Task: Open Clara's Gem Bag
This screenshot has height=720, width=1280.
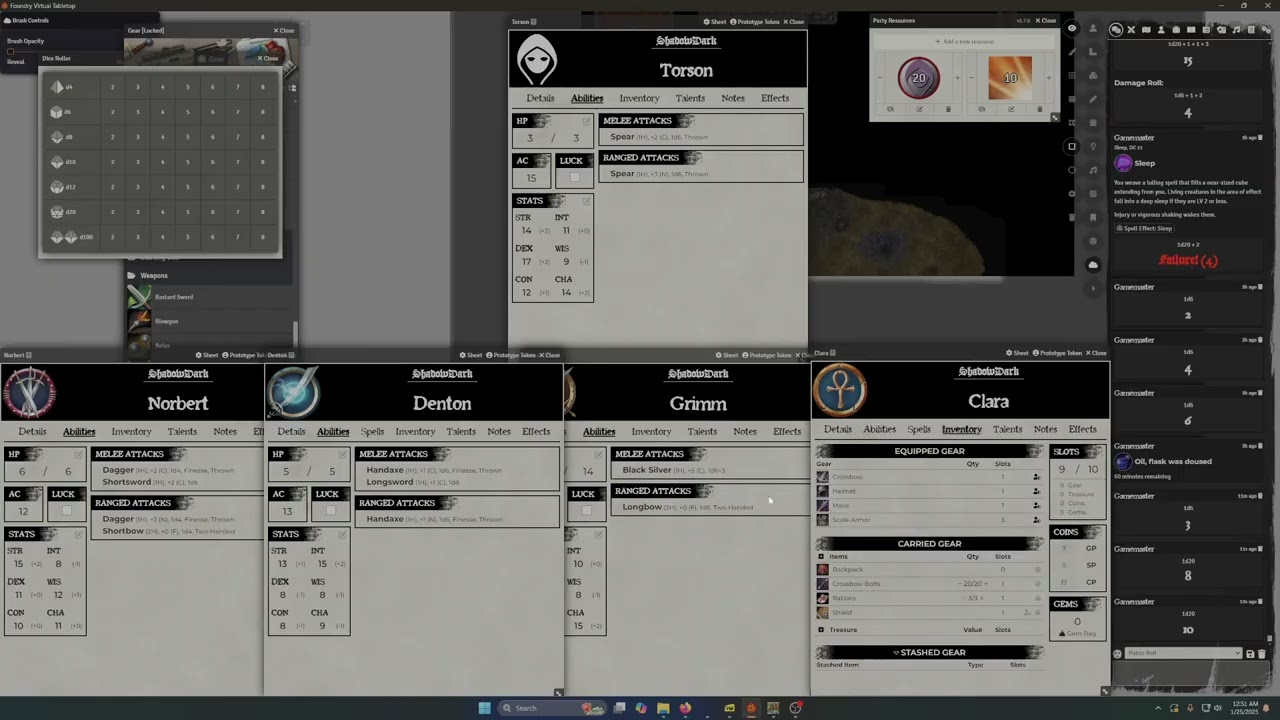Action: (1077, 633)
